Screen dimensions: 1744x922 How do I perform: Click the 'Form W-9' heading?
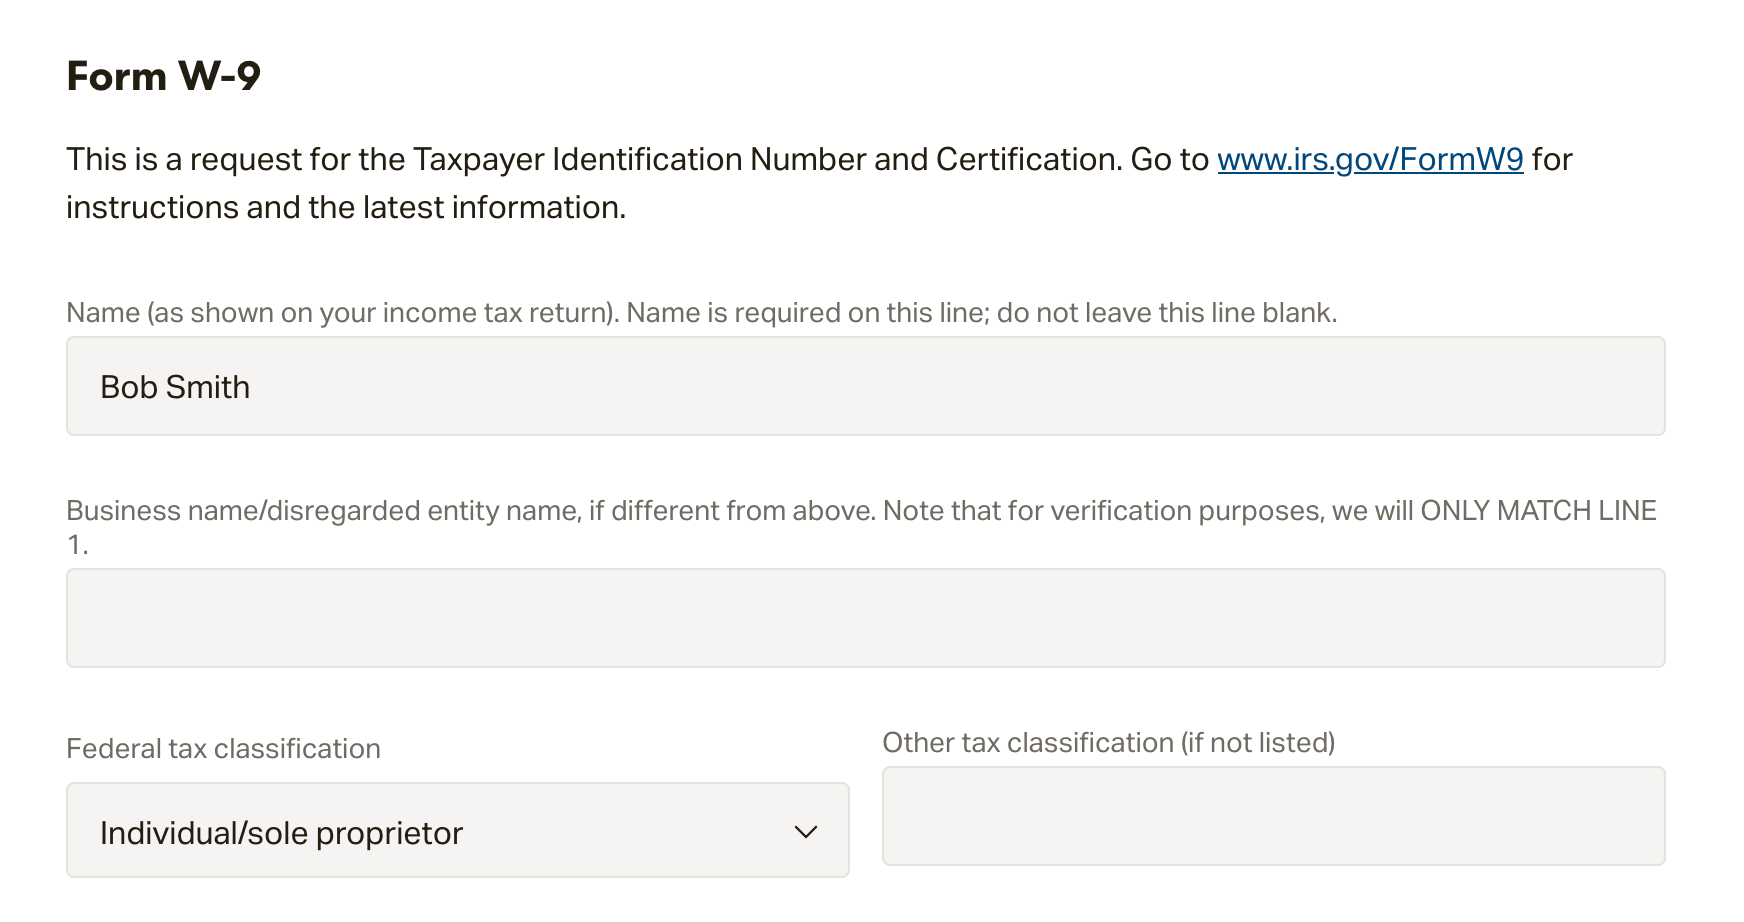pyautogui.click(x=163, y=76)
